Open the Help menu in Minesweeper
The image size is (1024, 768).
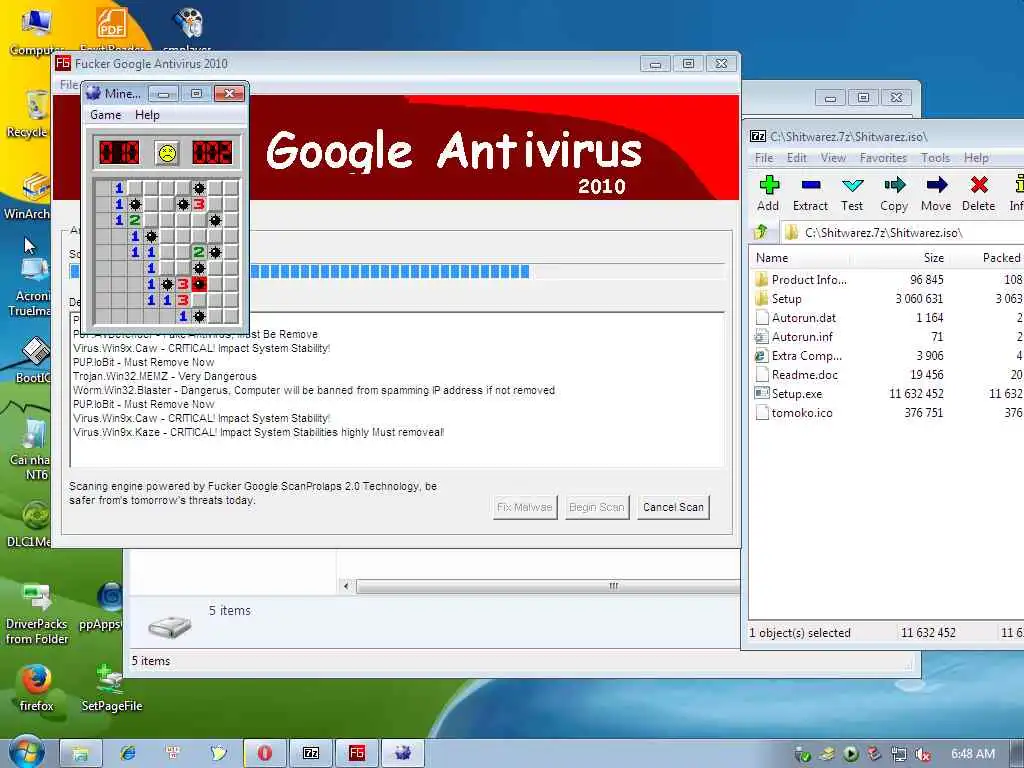tap(147, 115)
